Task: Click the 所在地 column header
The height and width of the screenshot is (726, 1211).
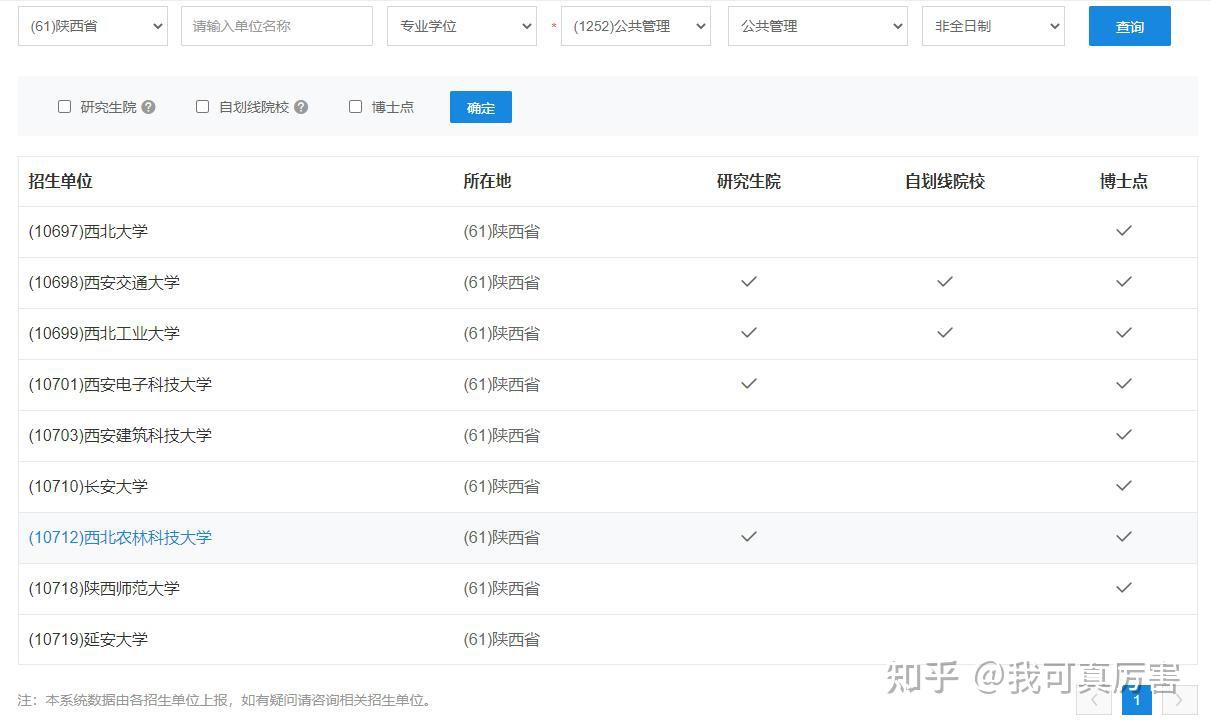Action: click(487, 181)
